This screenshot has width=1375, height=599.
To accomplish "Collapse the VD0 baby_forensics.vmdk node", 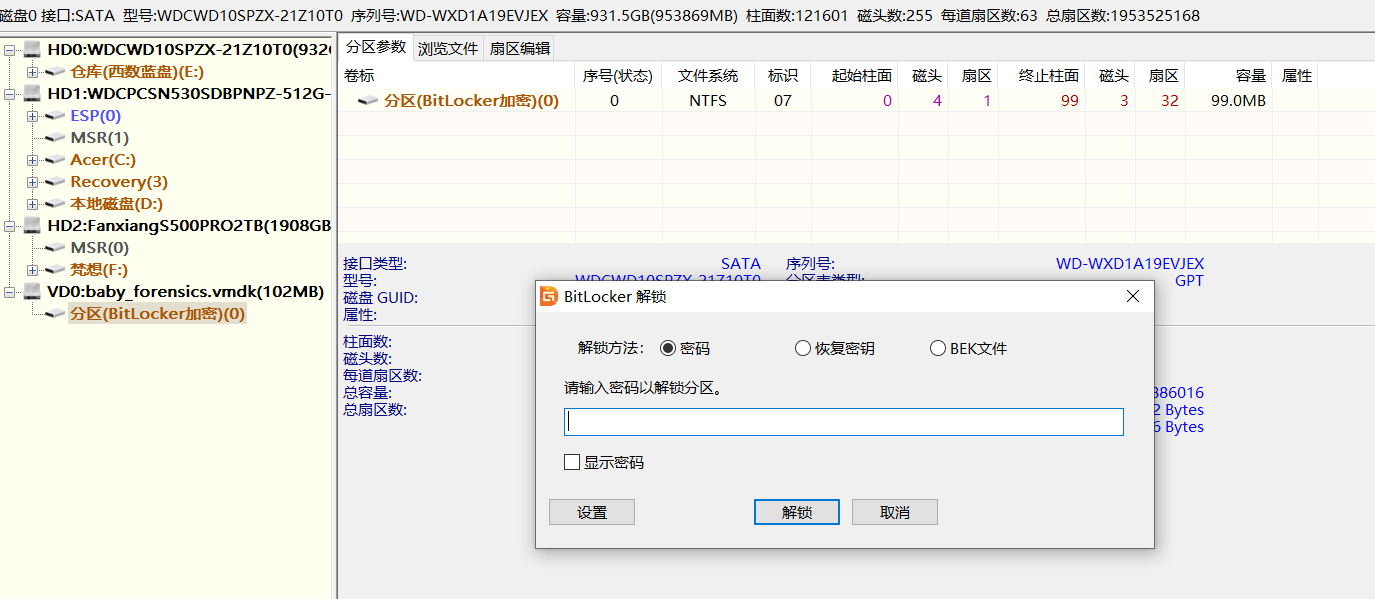I will [x=10, y=291].
